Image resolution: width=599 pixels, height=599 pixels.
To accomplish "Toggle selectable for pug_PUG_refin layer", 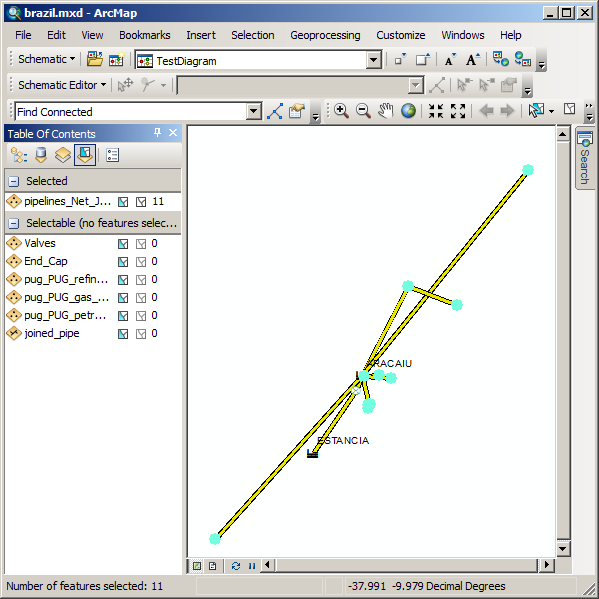I will point(123,280).
